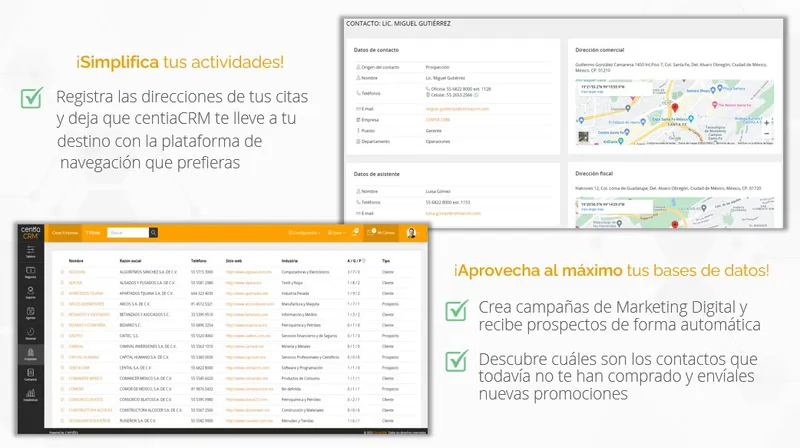This screenshot has width=800, height=448.
Task: Open the CENTIA CRM empresa link
Action: pos(438,120)
